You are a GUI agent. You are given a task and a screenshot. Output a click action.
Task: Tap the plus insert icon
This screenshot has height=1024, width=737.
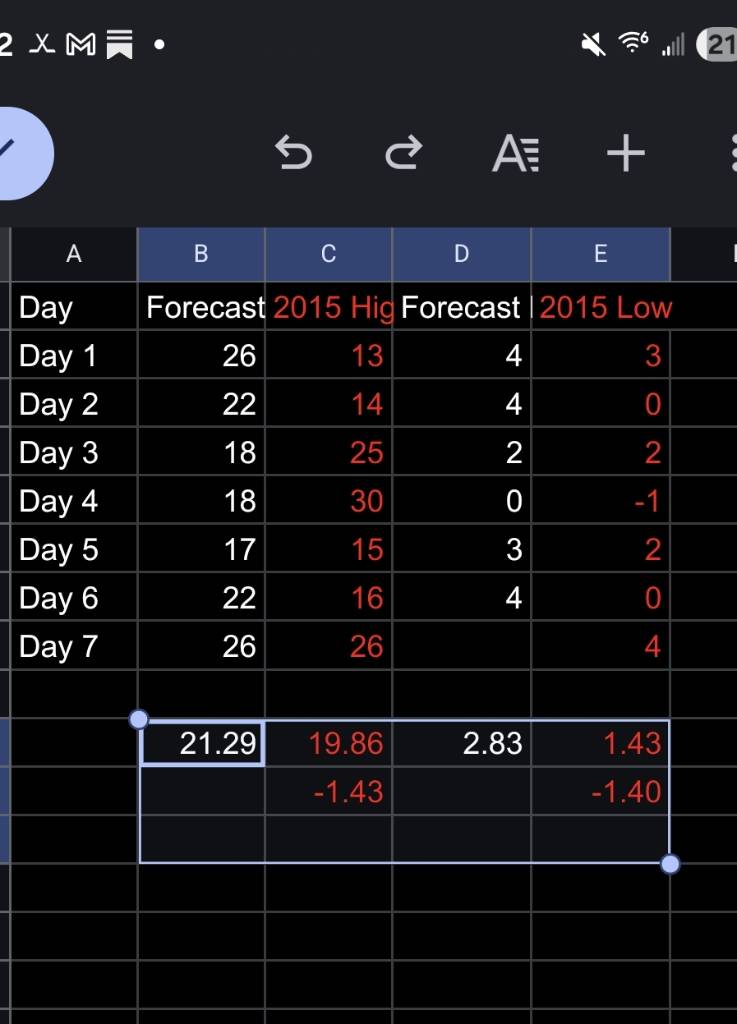click(x=626, y=154)
